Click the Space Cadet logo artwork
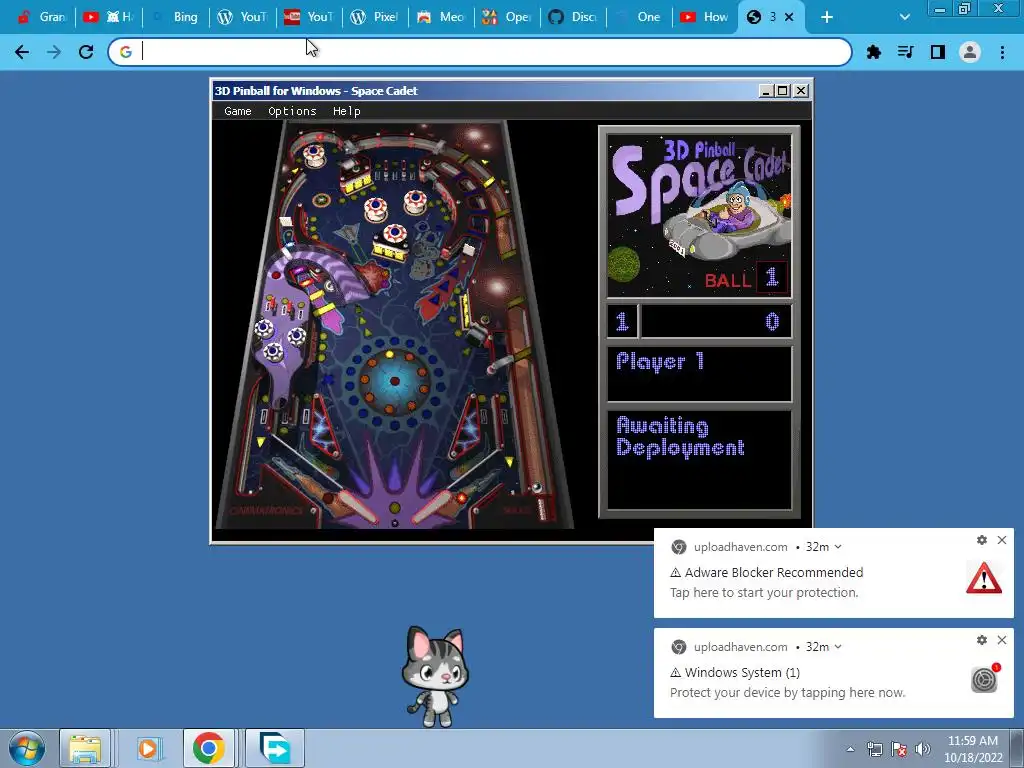This screenshot has width=1024, height=768. coord(699,216)
